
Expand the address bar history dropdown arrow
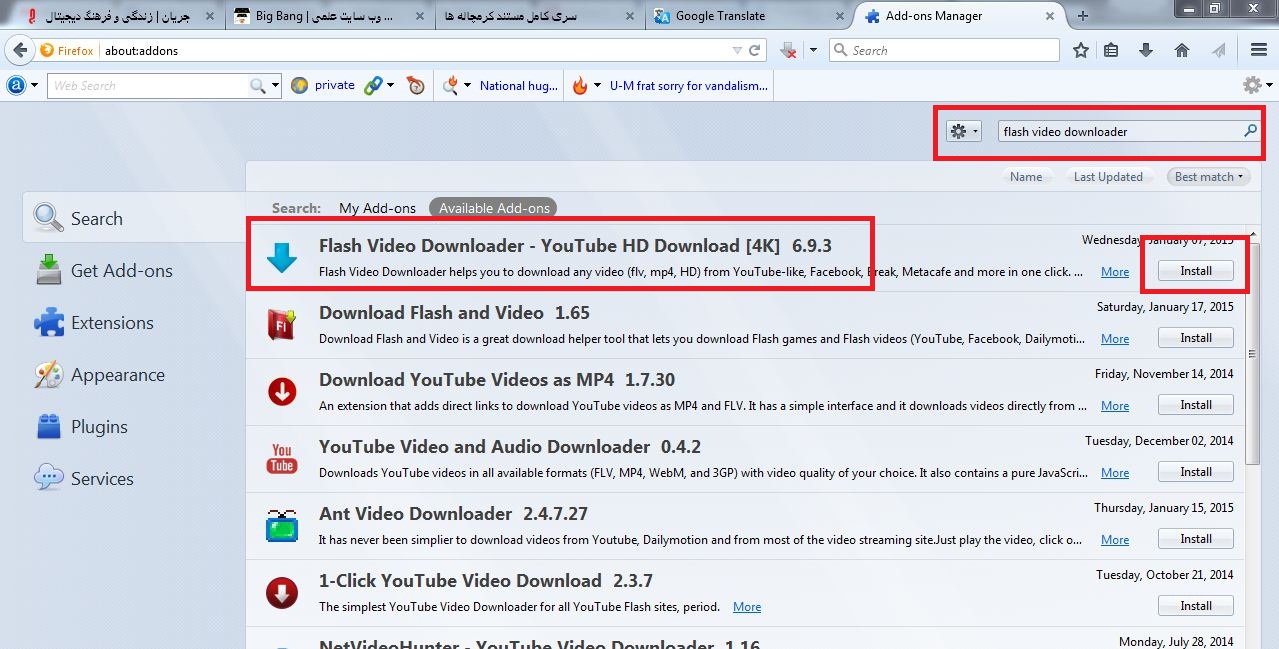tap(737, 50)
